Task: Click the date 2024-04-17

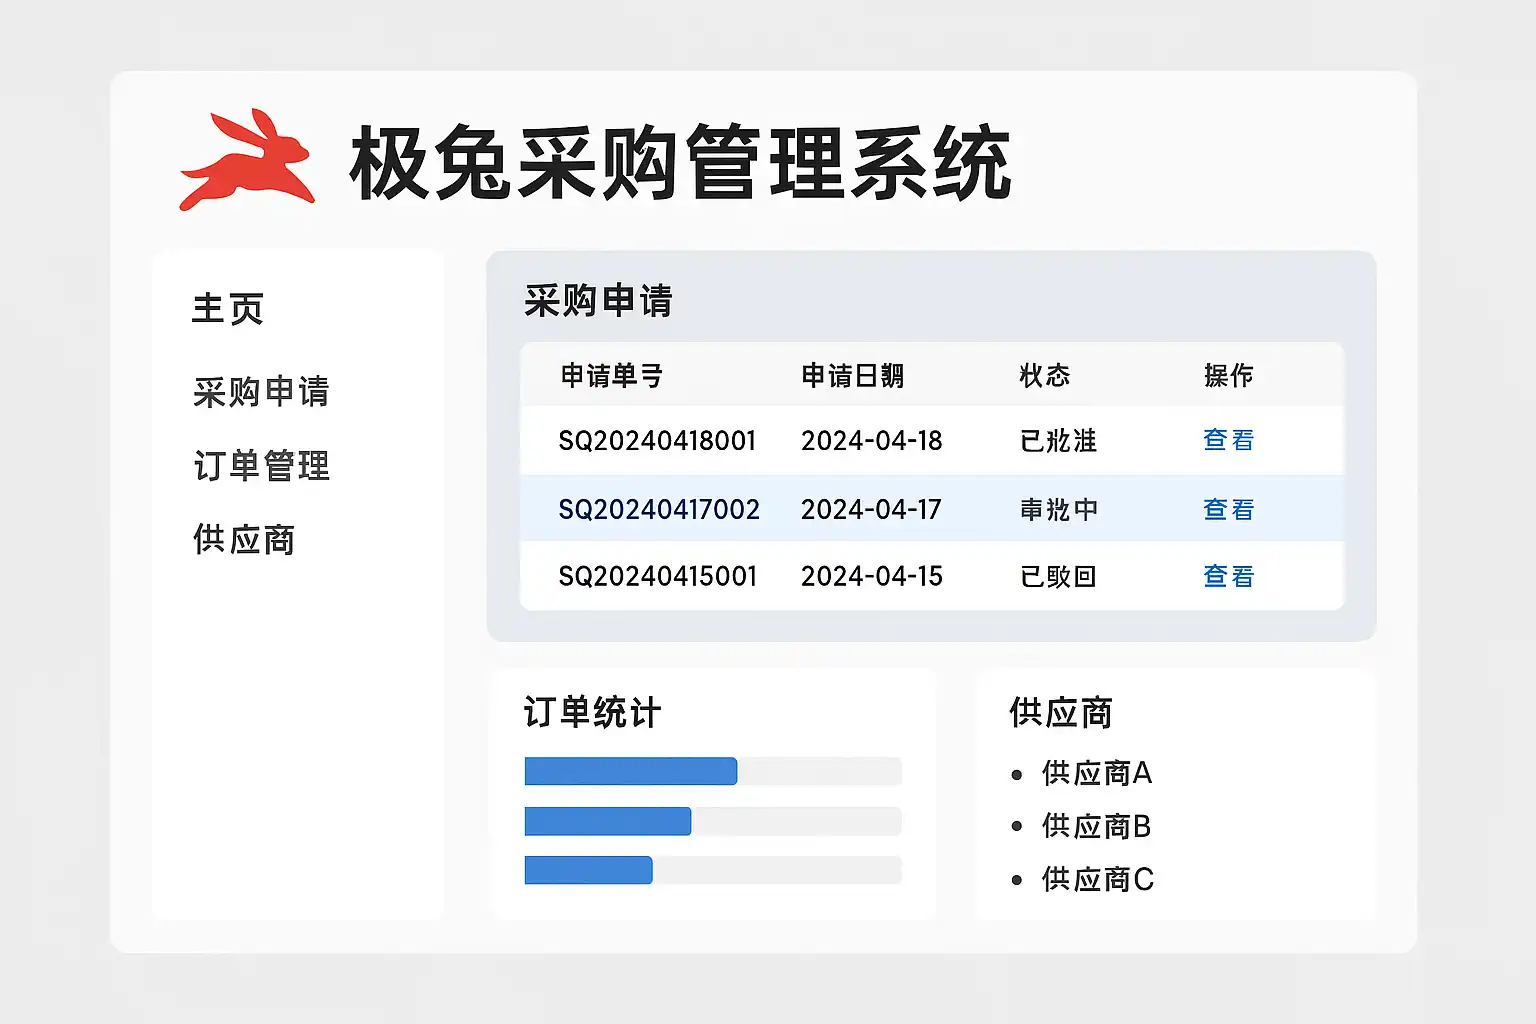Action: (872, 509)
